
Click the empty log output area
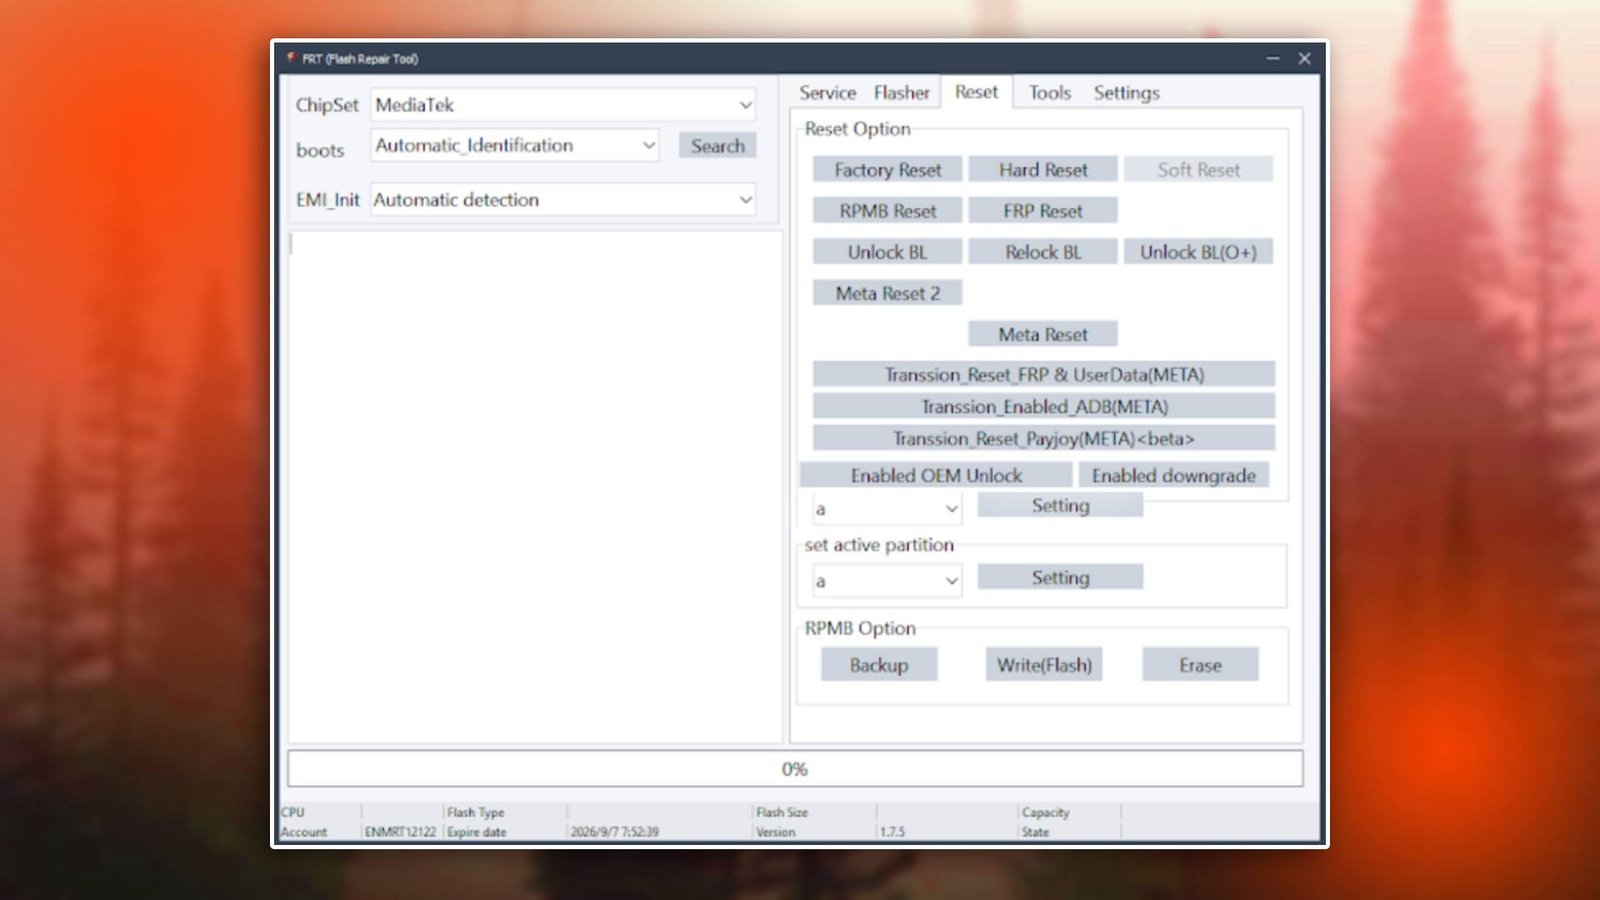tap(535, 480)
